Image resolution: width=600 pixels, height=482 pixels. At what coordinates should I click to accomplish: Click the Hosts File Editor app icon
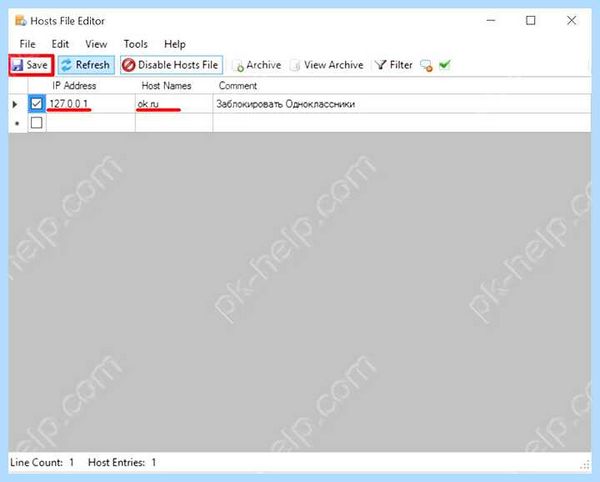(20, 21)
